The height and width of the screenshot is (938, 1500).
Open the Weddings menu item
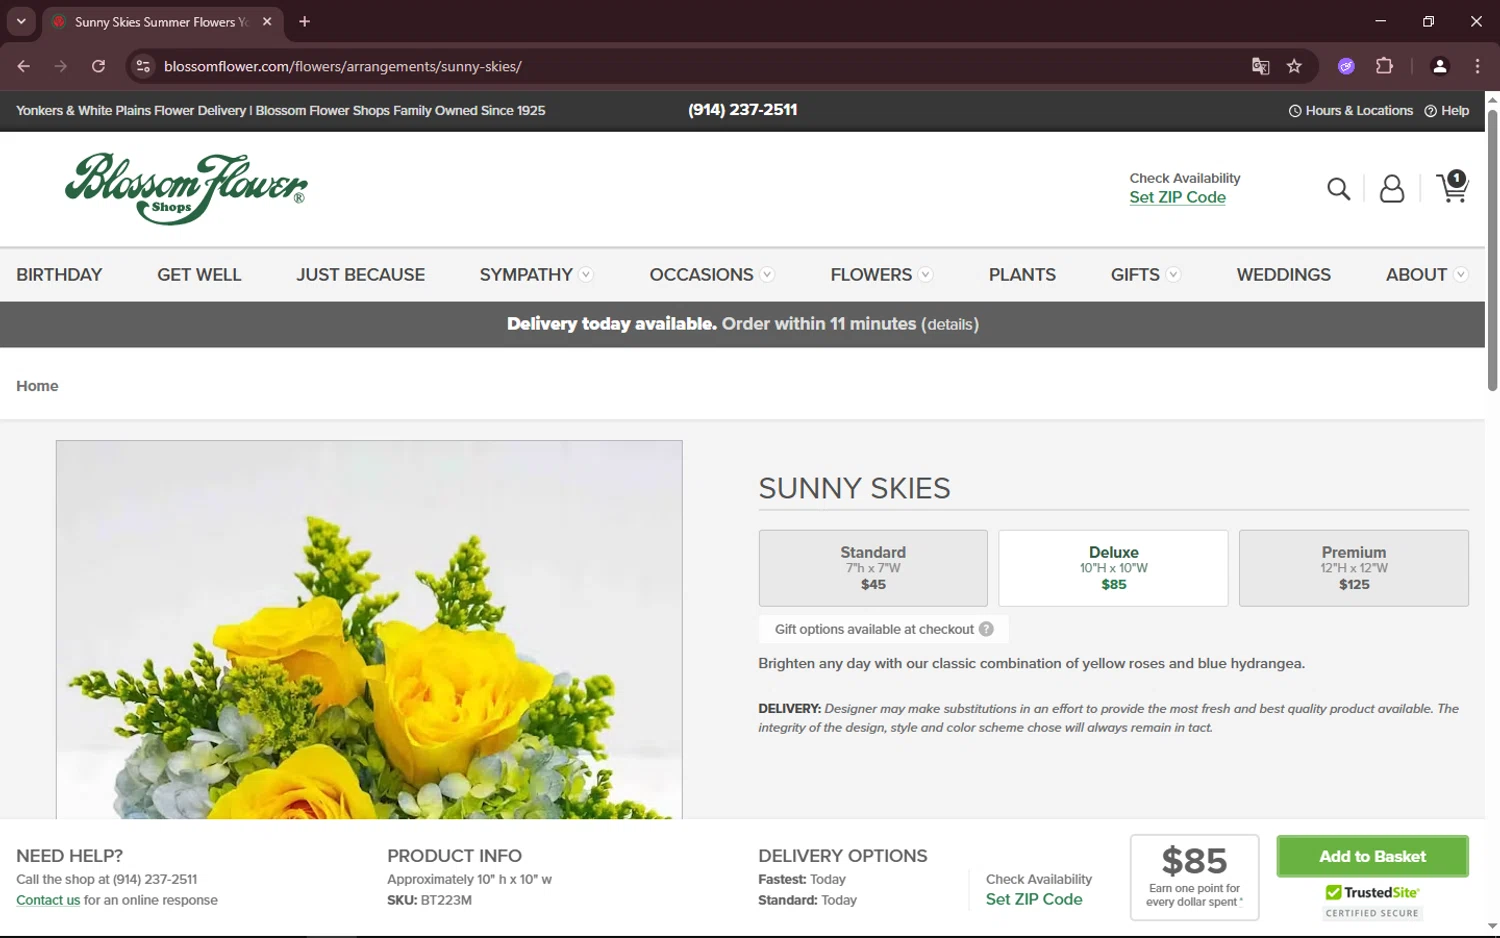click(1283, 274)
